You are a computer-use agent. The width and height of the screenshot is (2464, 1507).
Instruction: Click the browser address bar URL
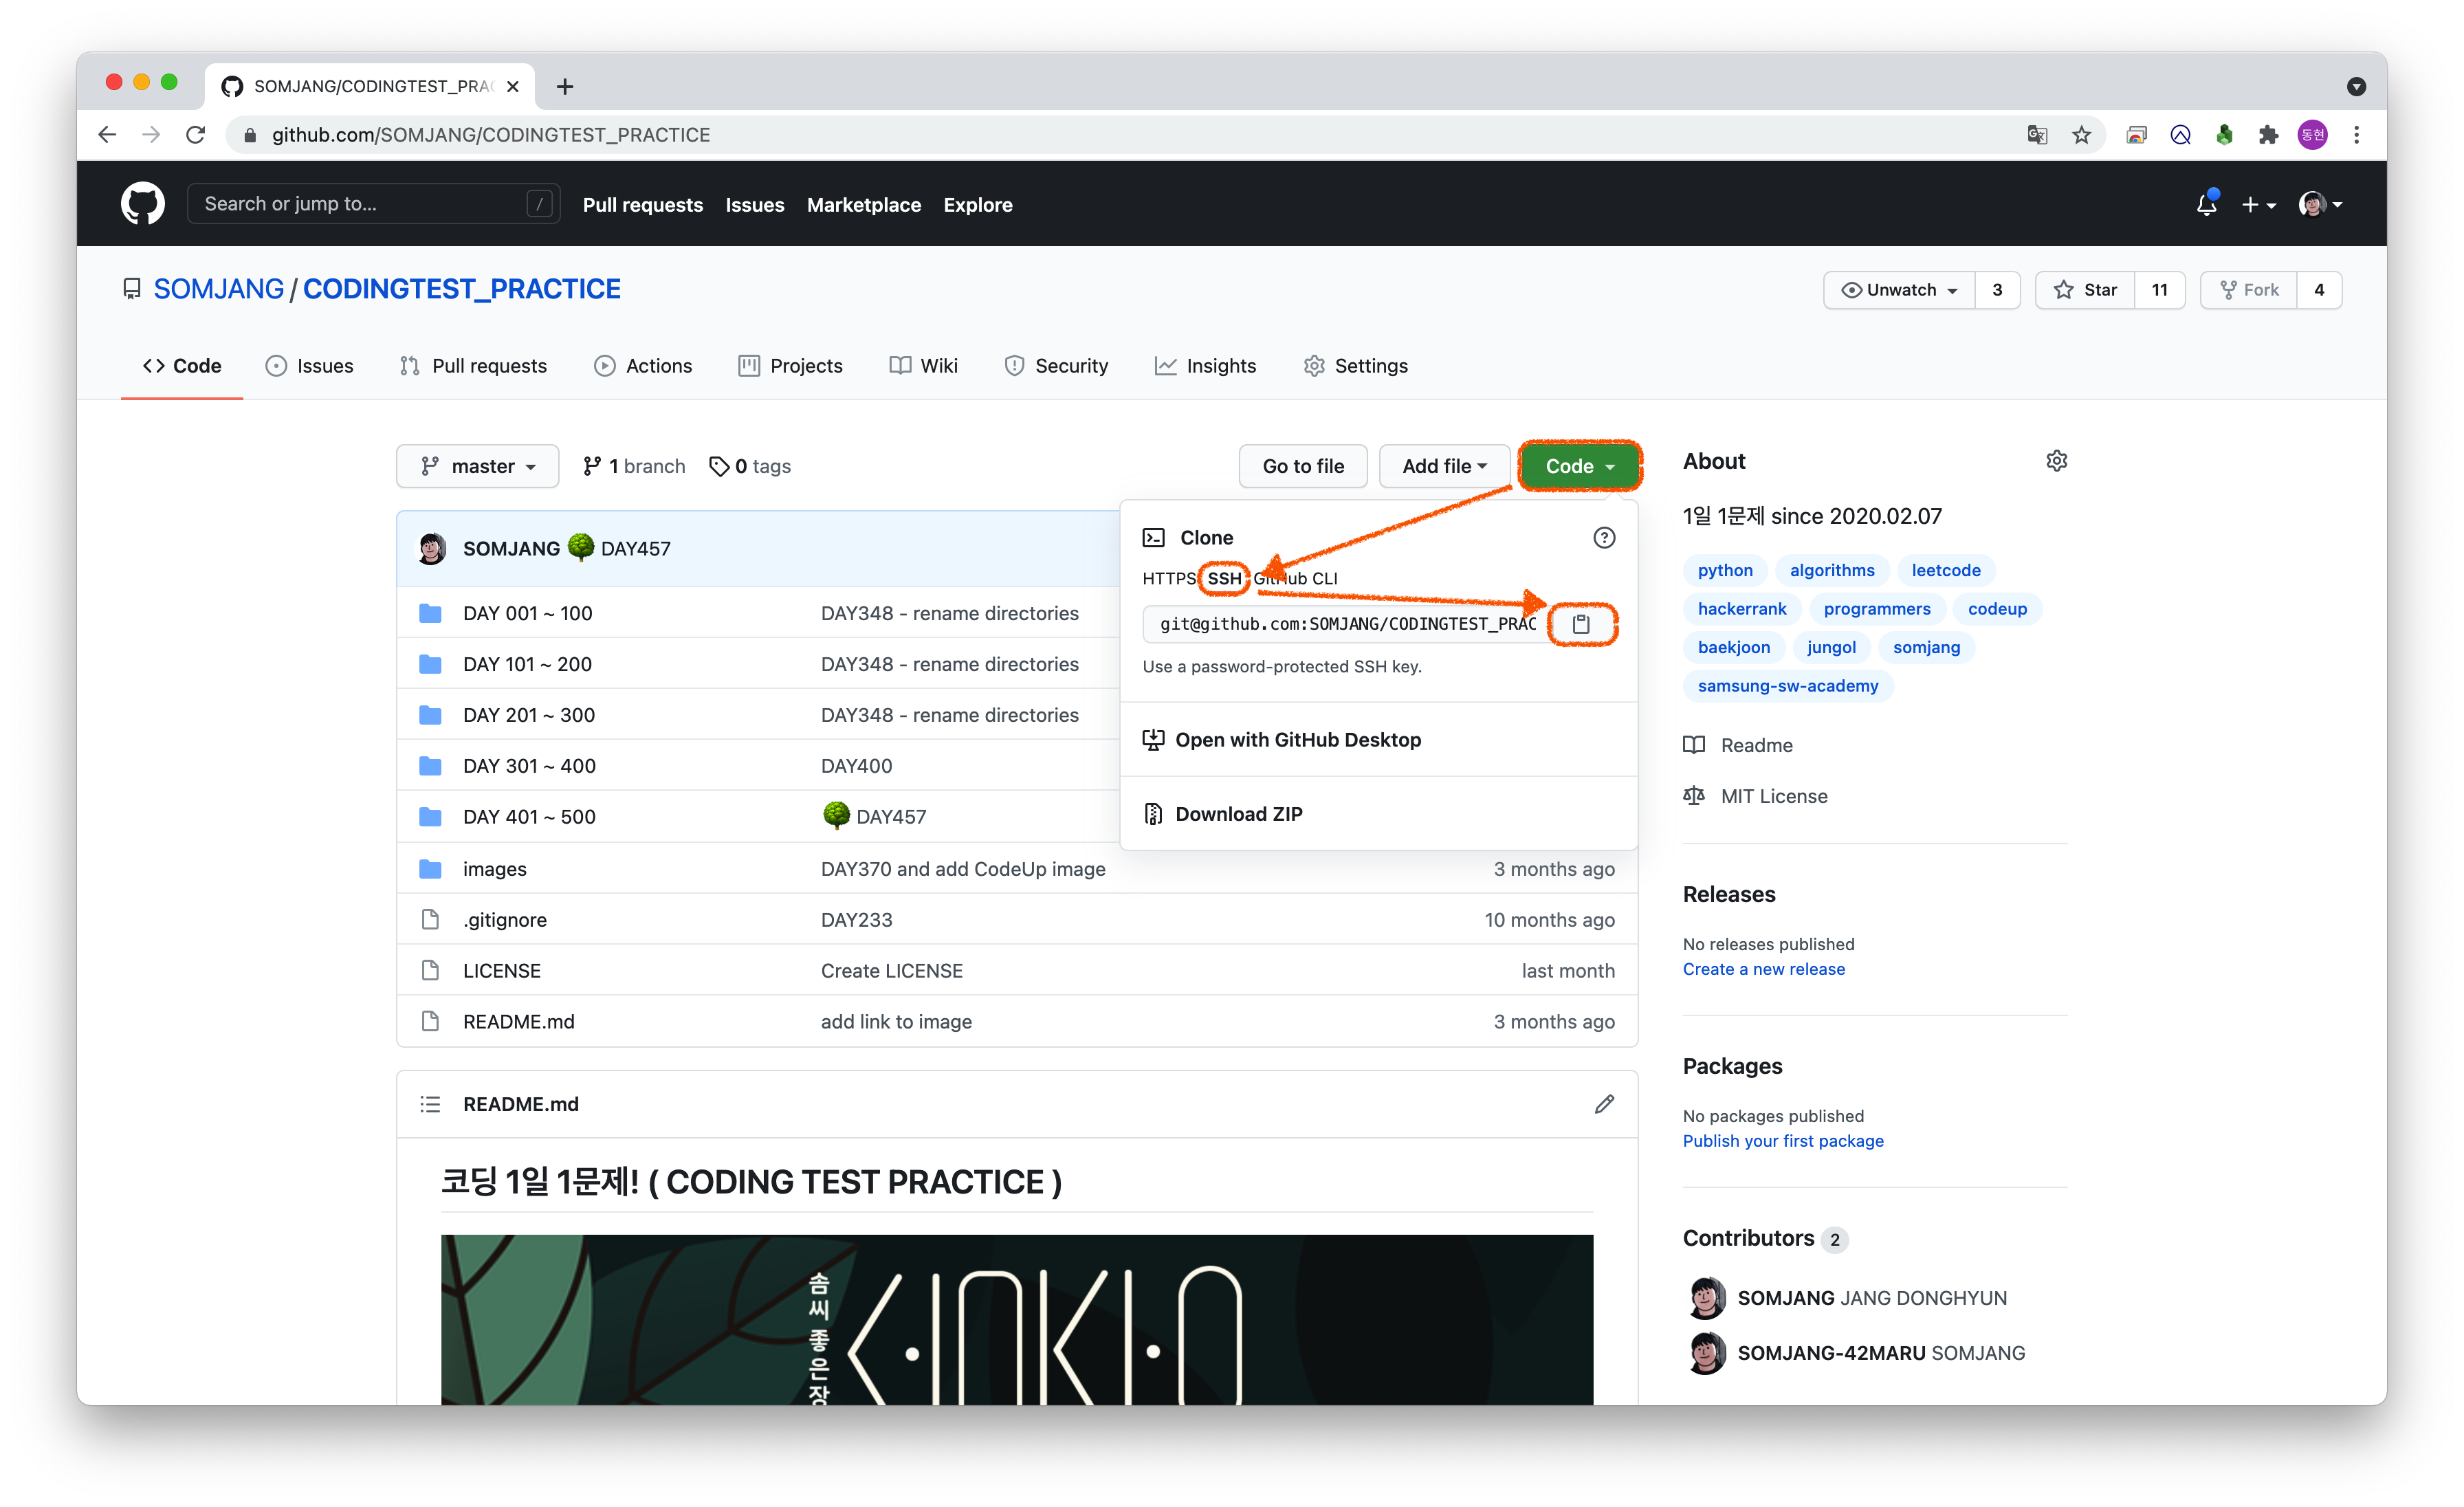[490, 135]
